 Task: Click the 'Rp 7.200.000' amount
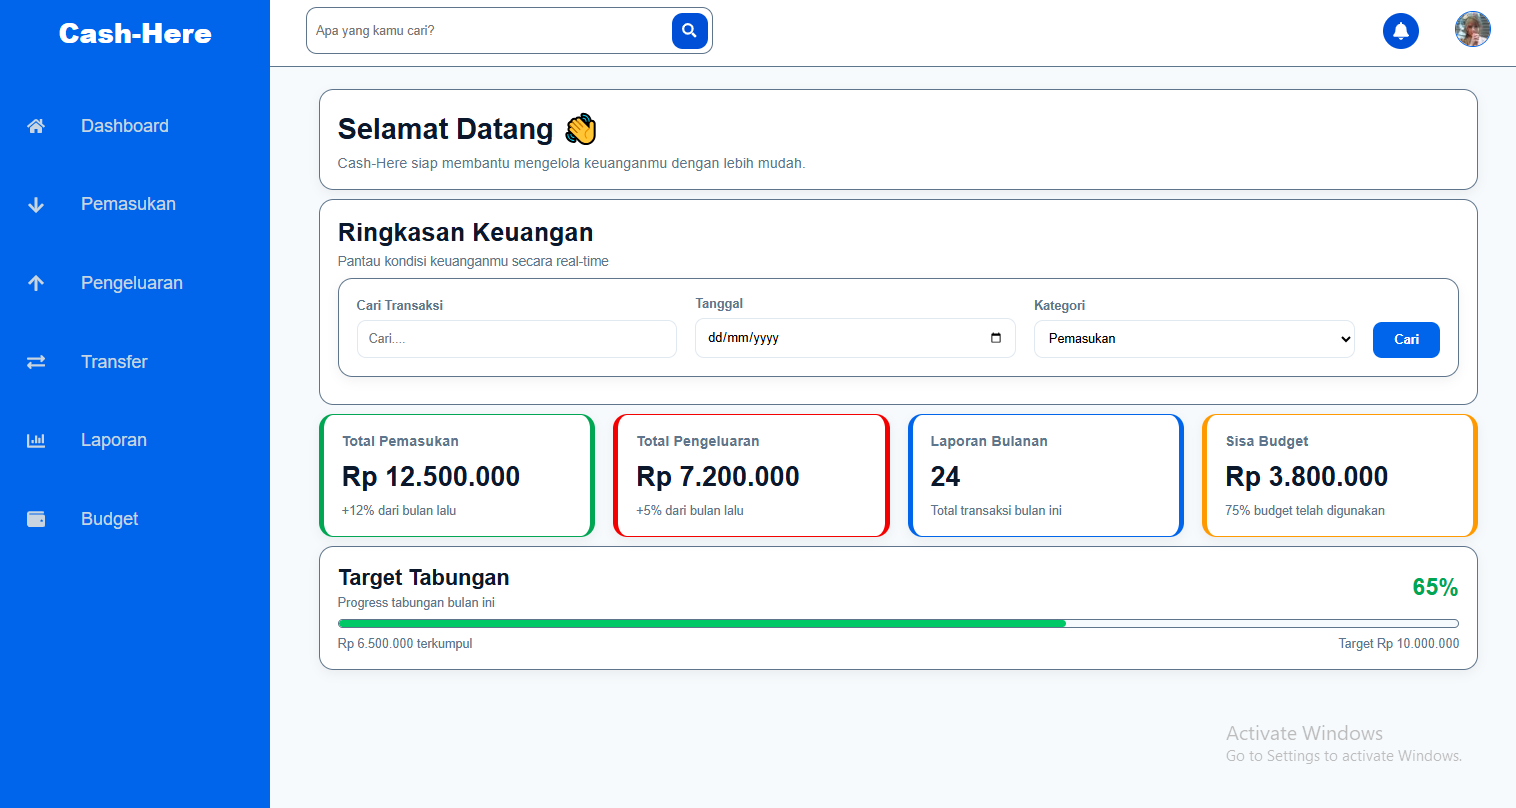(x=718, y=477)
